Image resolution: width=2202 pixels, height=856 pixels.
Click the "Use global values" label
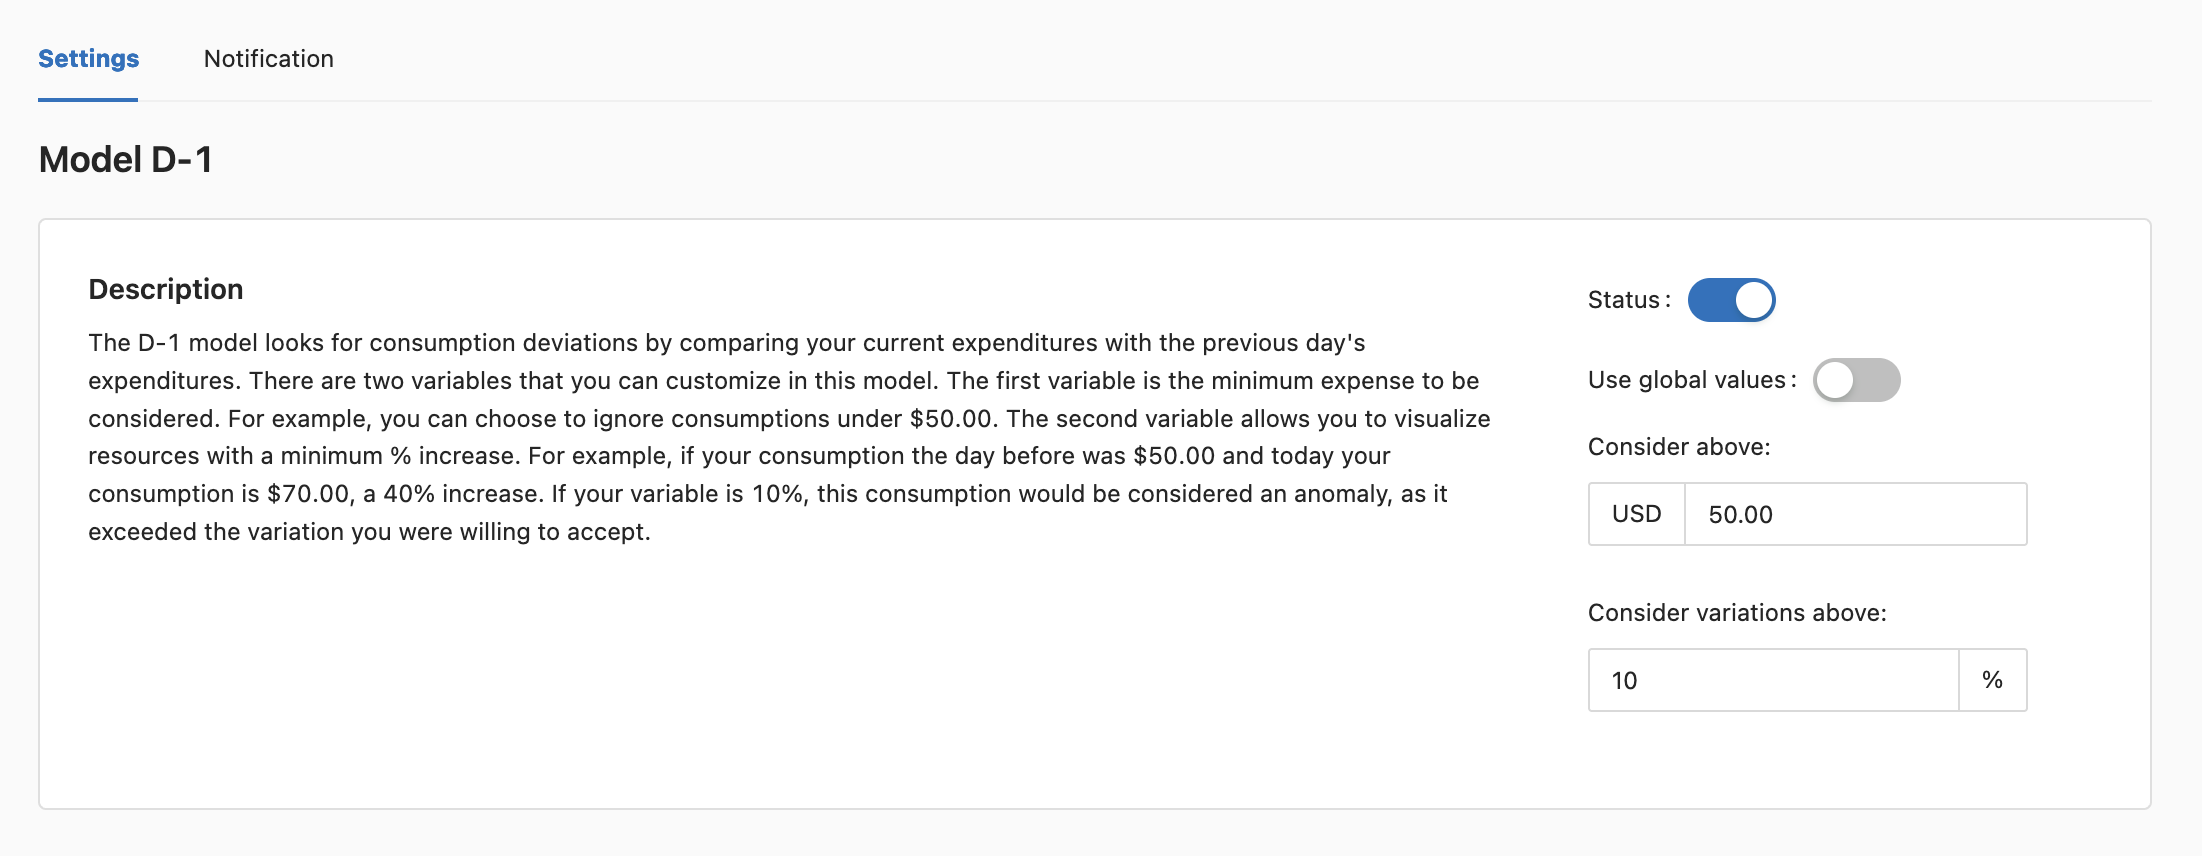pyautogui.click(x=1687, y=380)
